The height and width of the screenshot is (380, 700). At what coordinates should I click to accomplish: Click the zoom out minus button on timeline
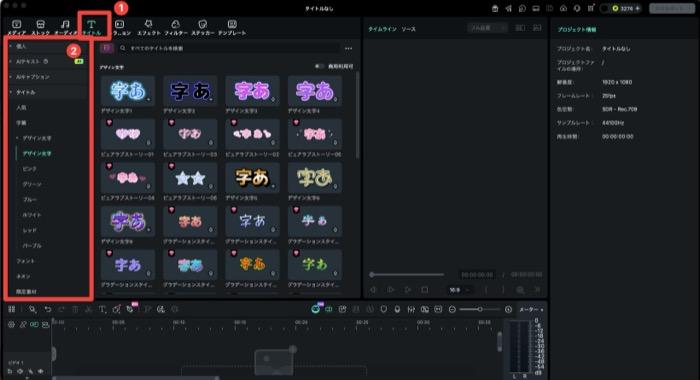click(452, 309)
